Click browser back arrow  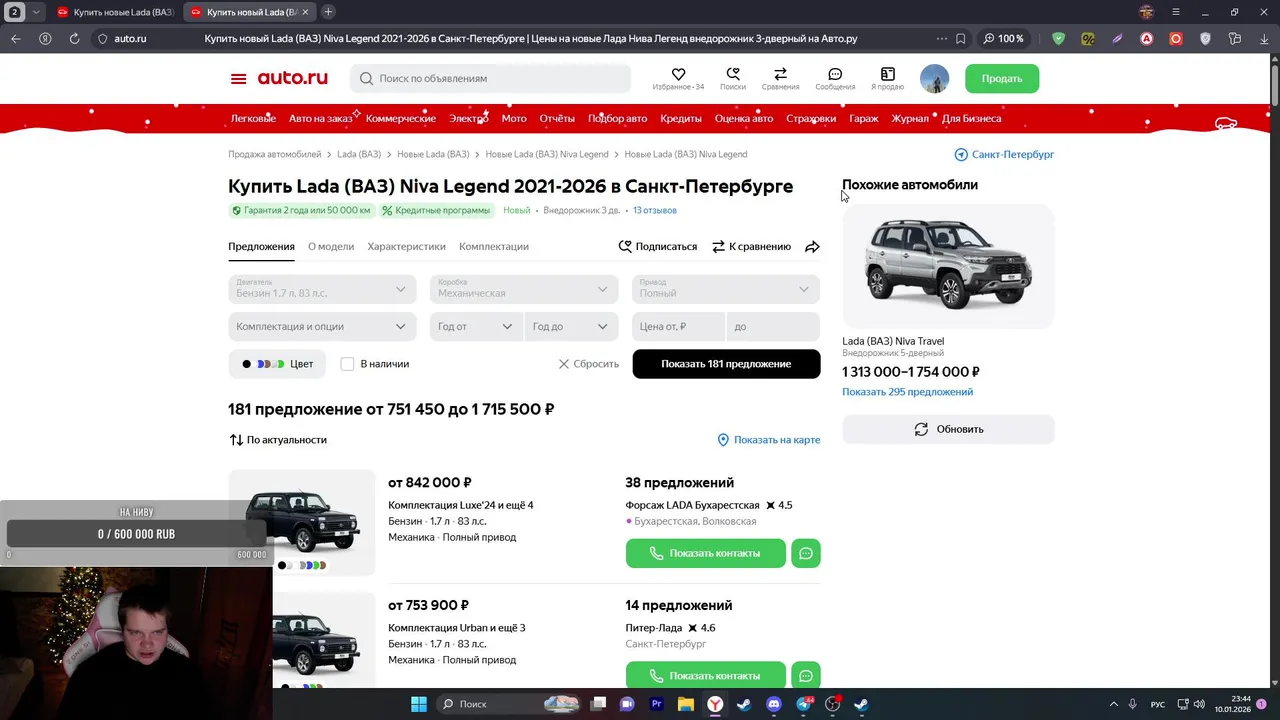(x=16, y=39)
